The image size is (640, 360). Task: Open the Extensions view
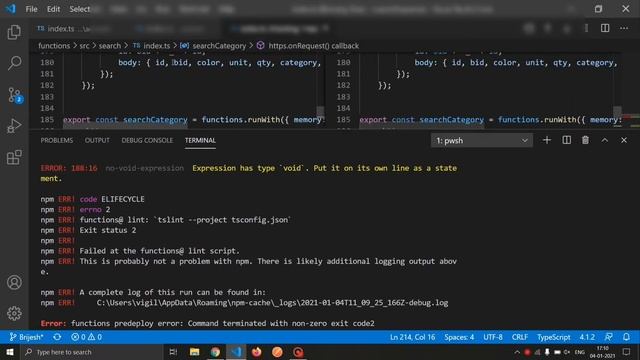pyautogui.click(x=14, y=157)
